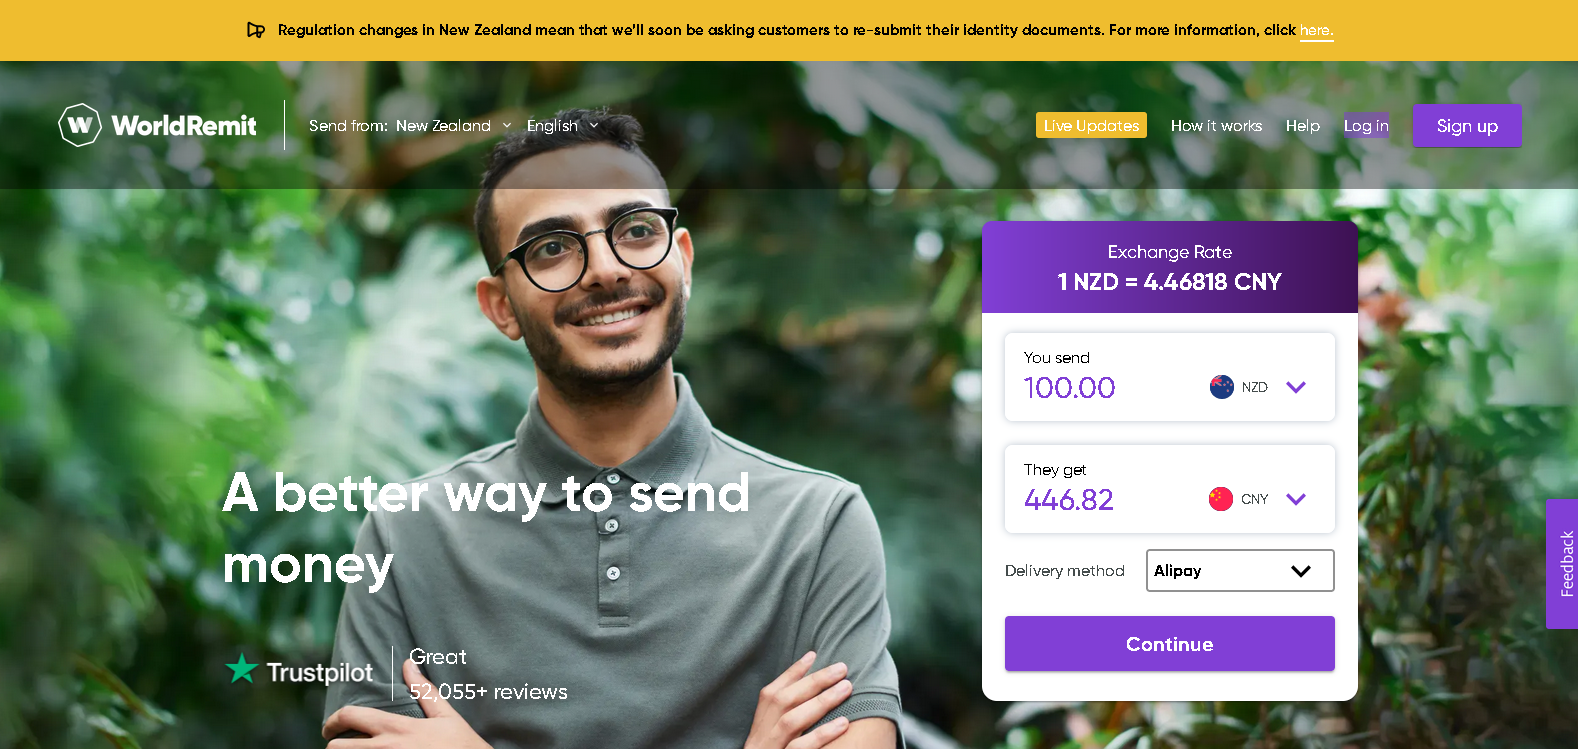
Task: Open the English language selector
Action: point(562,126)
